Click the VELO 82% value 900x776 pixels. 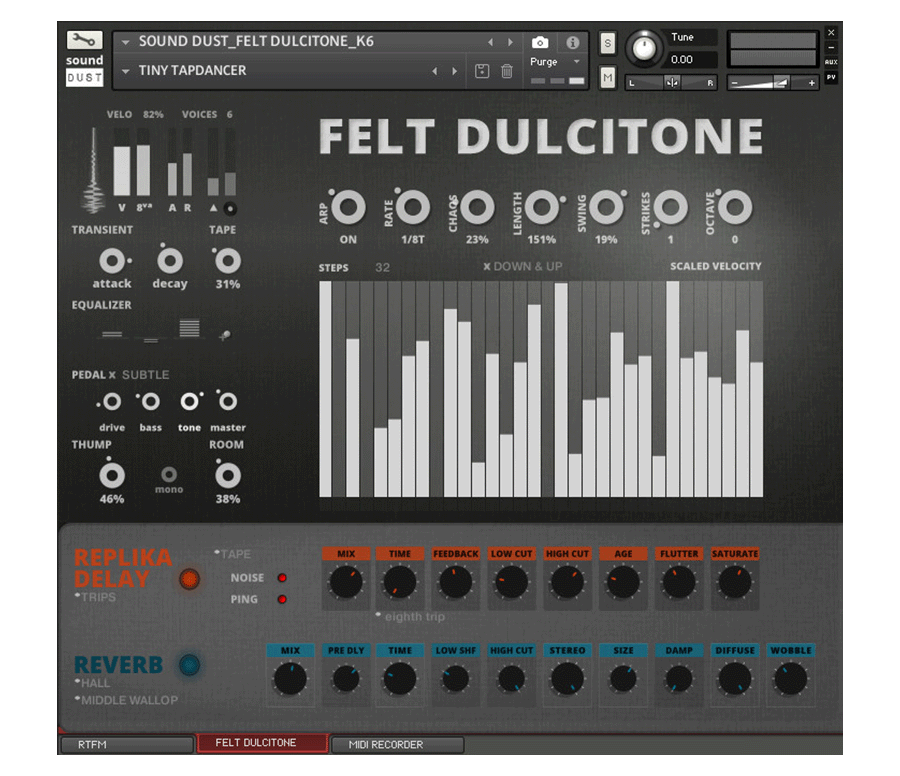[x=153, y=115]
